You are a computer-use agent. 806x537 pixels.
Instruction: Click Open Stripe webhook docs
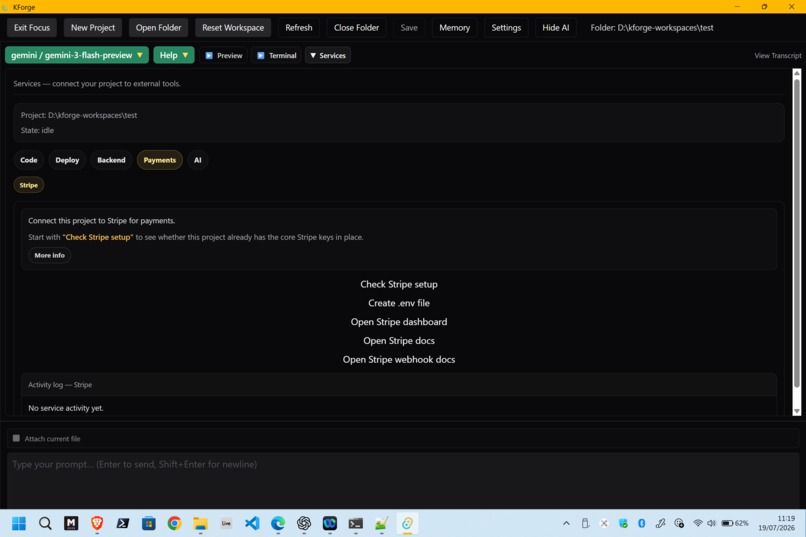point(399,360)
